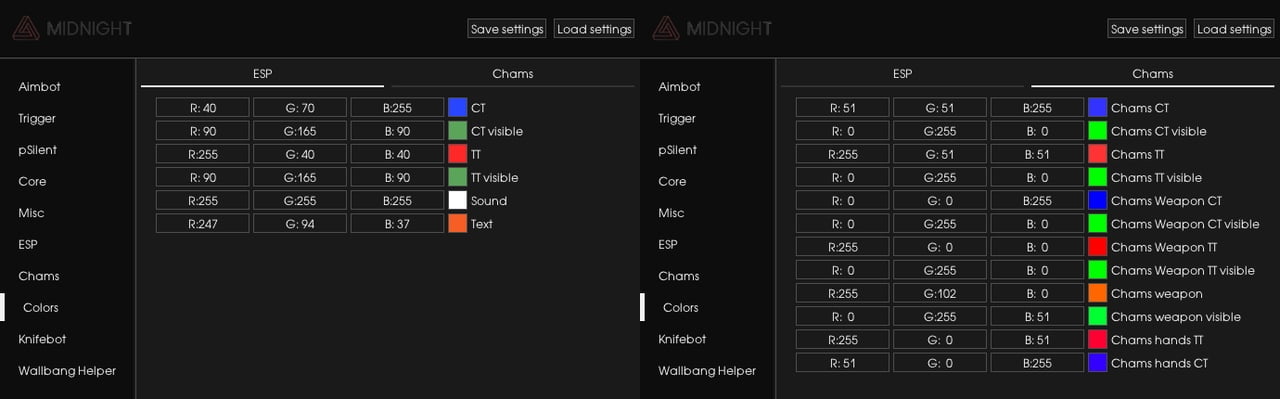Click Save settings in the ESP colors window
Image resolution: width=1280 pixels, height=399 pixels.
pyautogui.click(x=507, y=29)
